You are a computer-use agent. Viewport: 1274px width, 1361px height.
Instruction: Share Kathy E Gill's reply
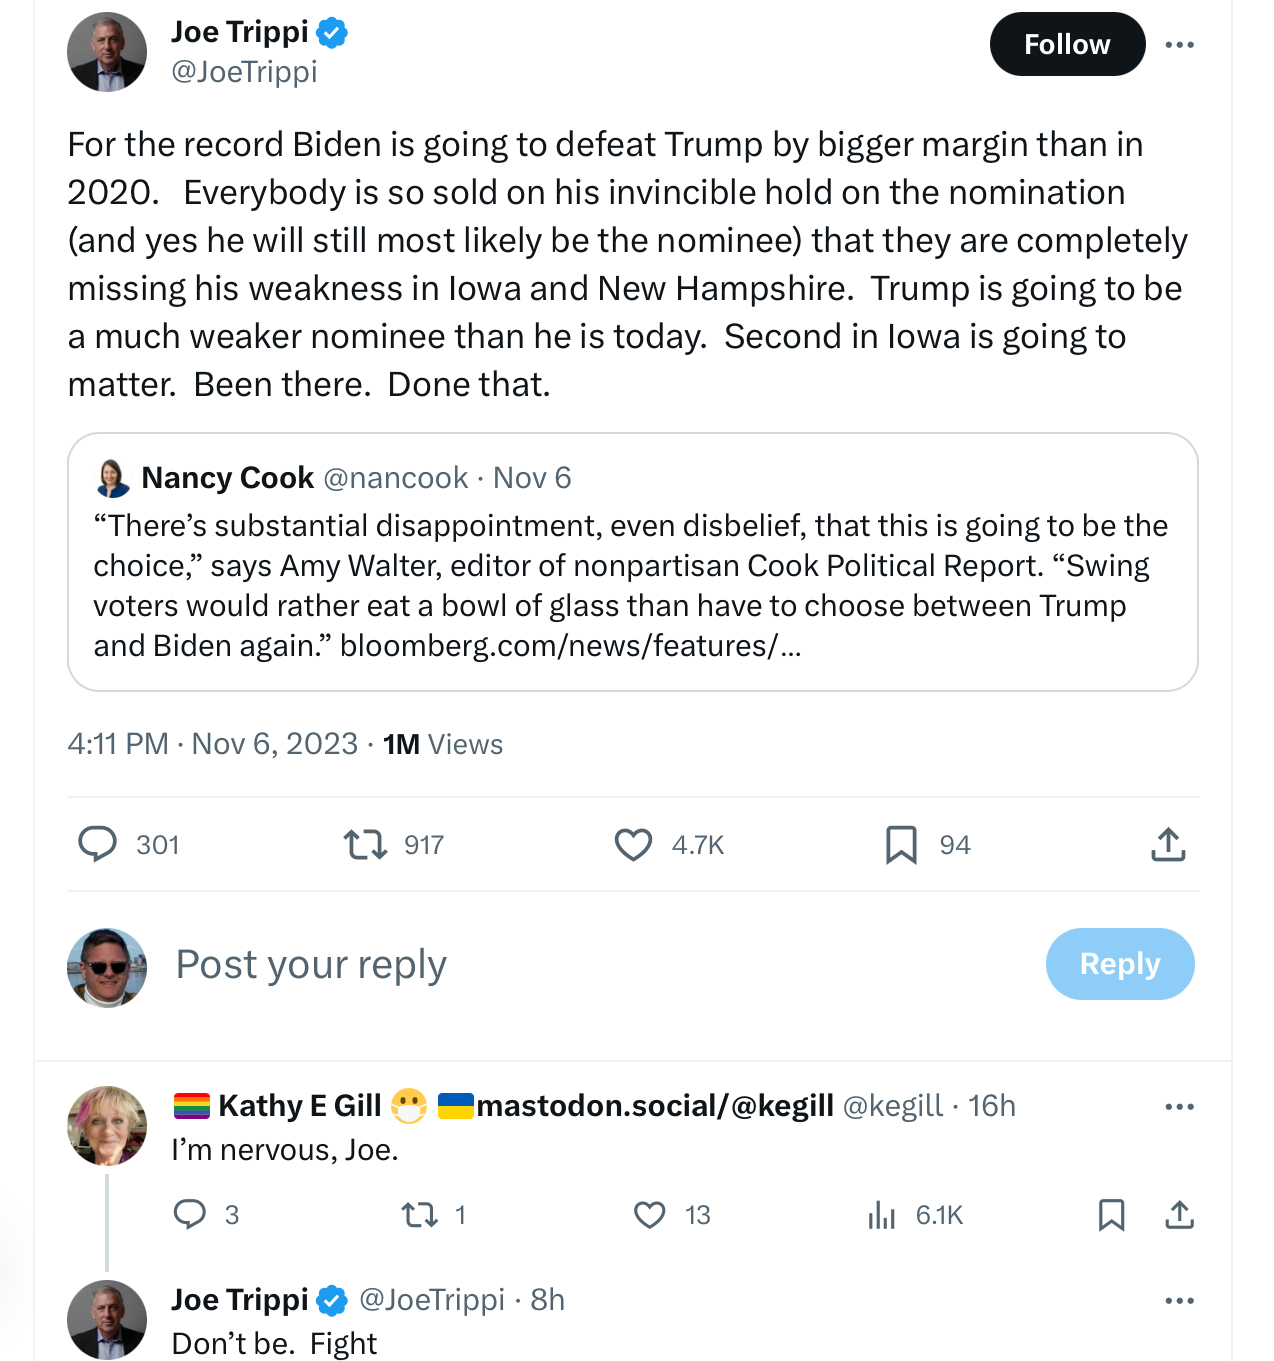[1180, 1215]
